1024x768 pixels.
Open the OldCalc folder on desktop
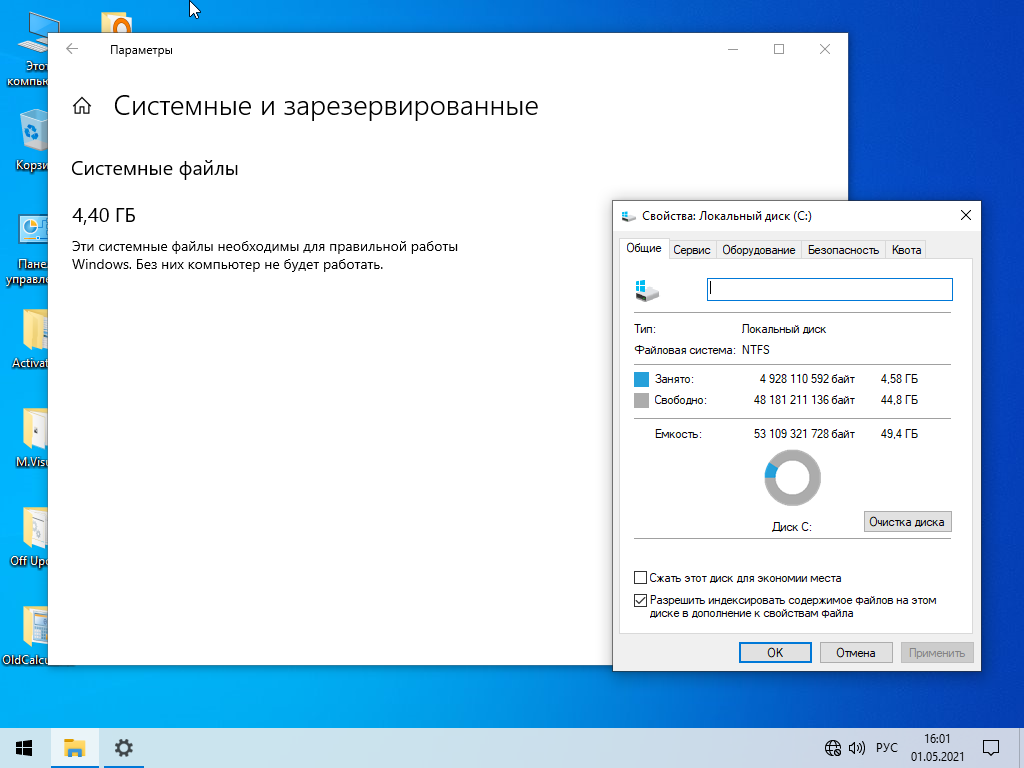point(26,635)
